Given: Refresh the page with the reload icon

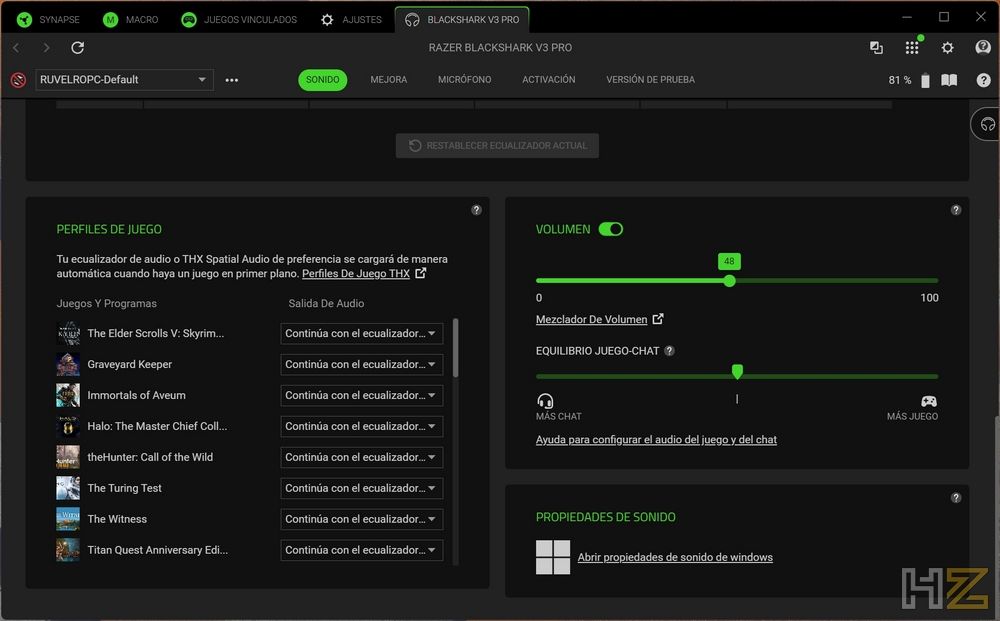Looking at the screenshot, I should coord(77,48).
